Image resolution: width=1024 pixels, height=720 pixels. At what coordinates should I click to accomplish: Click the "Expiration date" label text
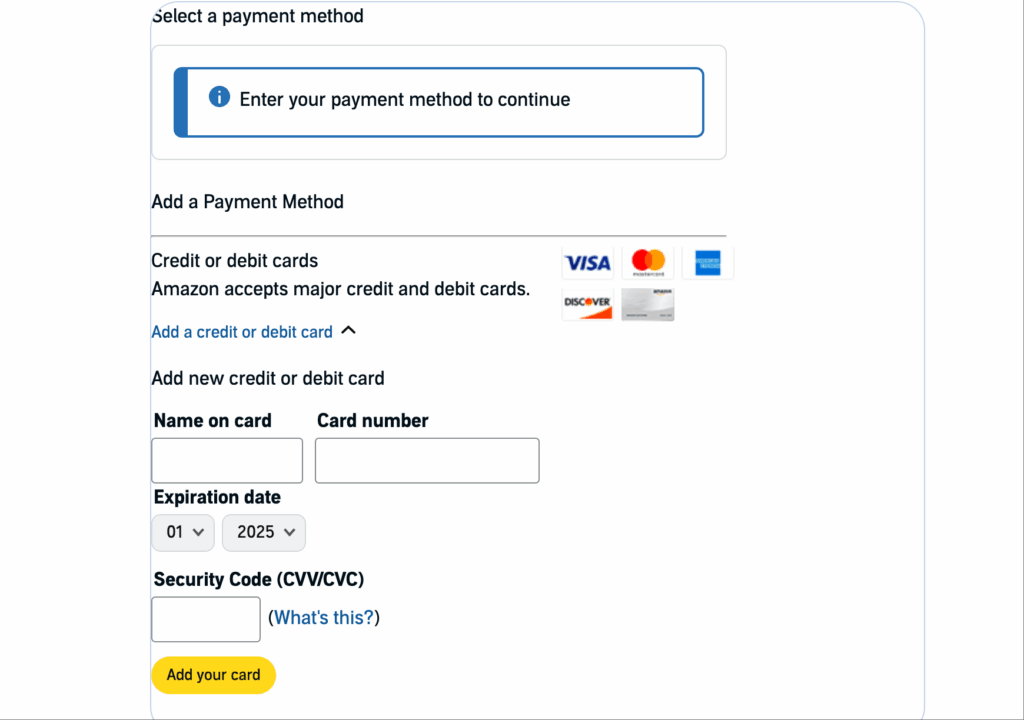point(217,497)
